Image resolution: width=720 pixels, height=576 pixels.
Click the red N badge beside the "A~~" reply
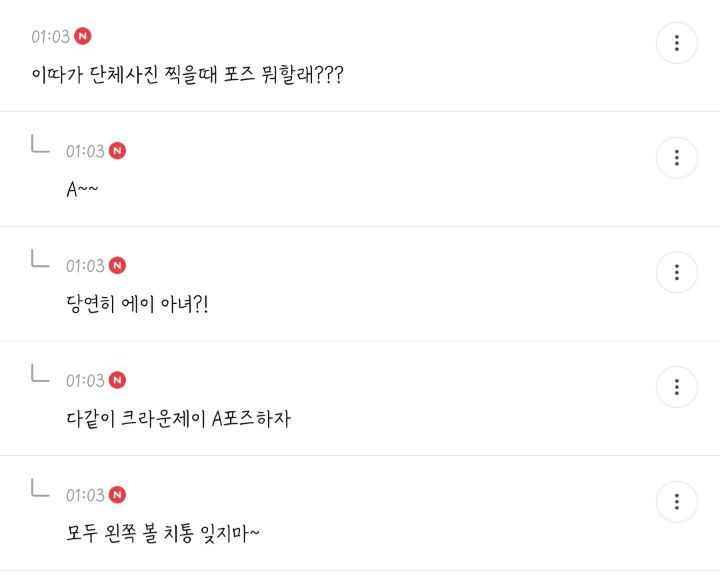[117, 151]
